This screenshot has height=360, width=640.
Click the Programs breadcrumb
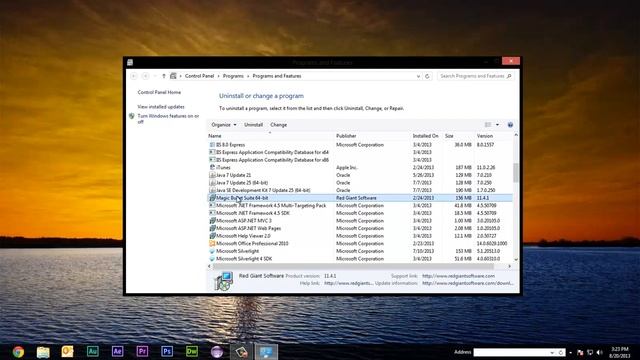[233, 76]
